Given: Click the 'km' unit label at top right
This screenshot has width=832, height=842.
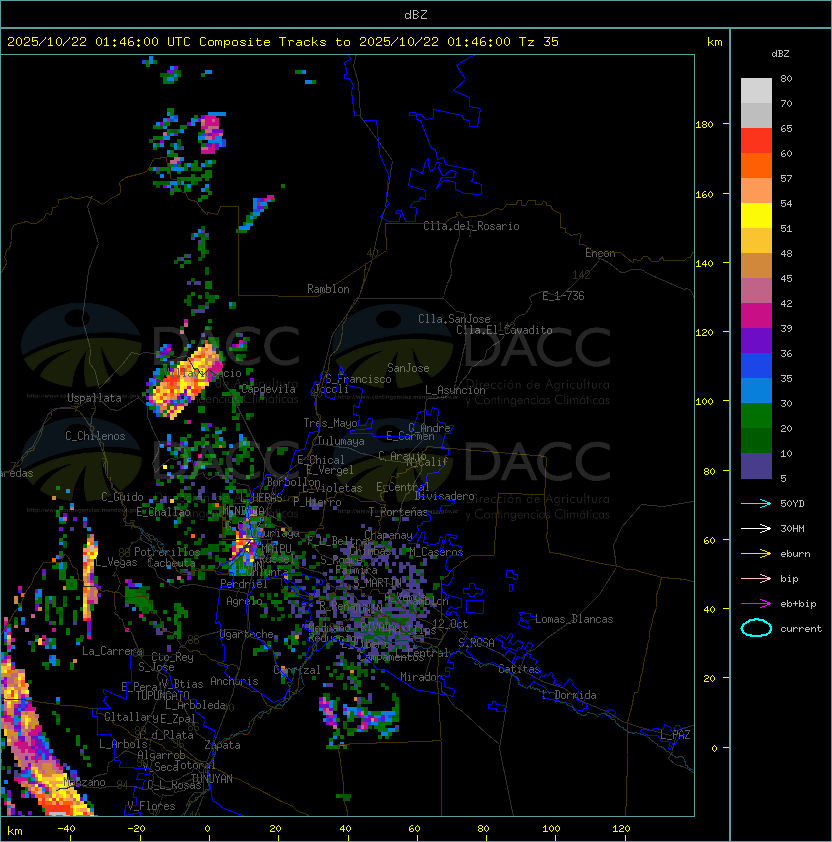Looking at the screenshot, I should 714,42.
